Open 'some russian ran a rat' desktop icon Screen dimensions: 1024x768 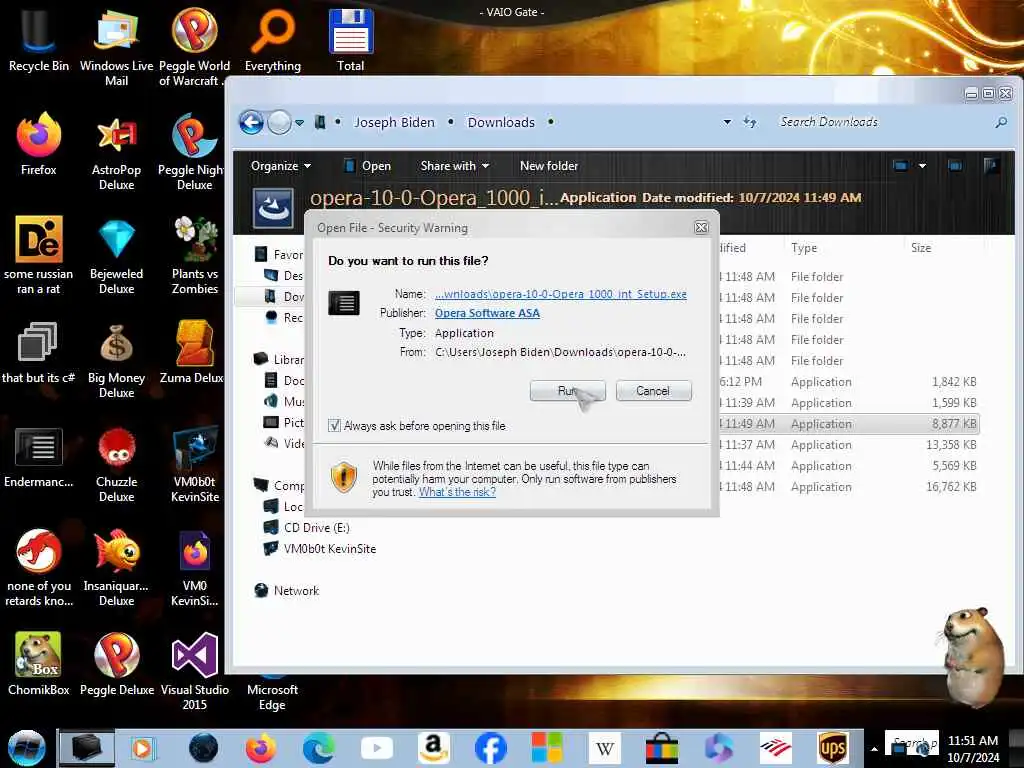click(39, 255)
